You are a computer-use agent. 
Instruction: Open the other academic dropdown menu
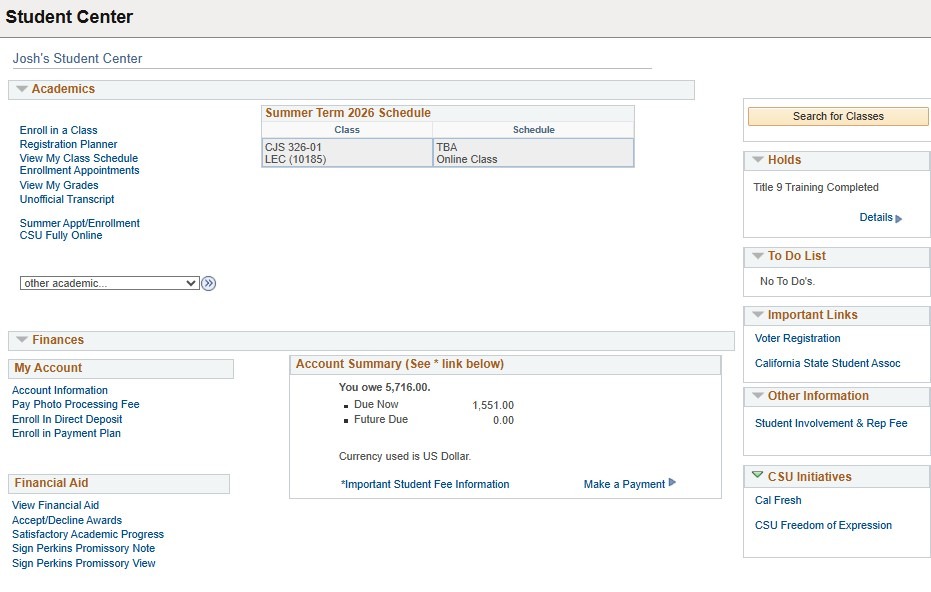click(110, 283)
